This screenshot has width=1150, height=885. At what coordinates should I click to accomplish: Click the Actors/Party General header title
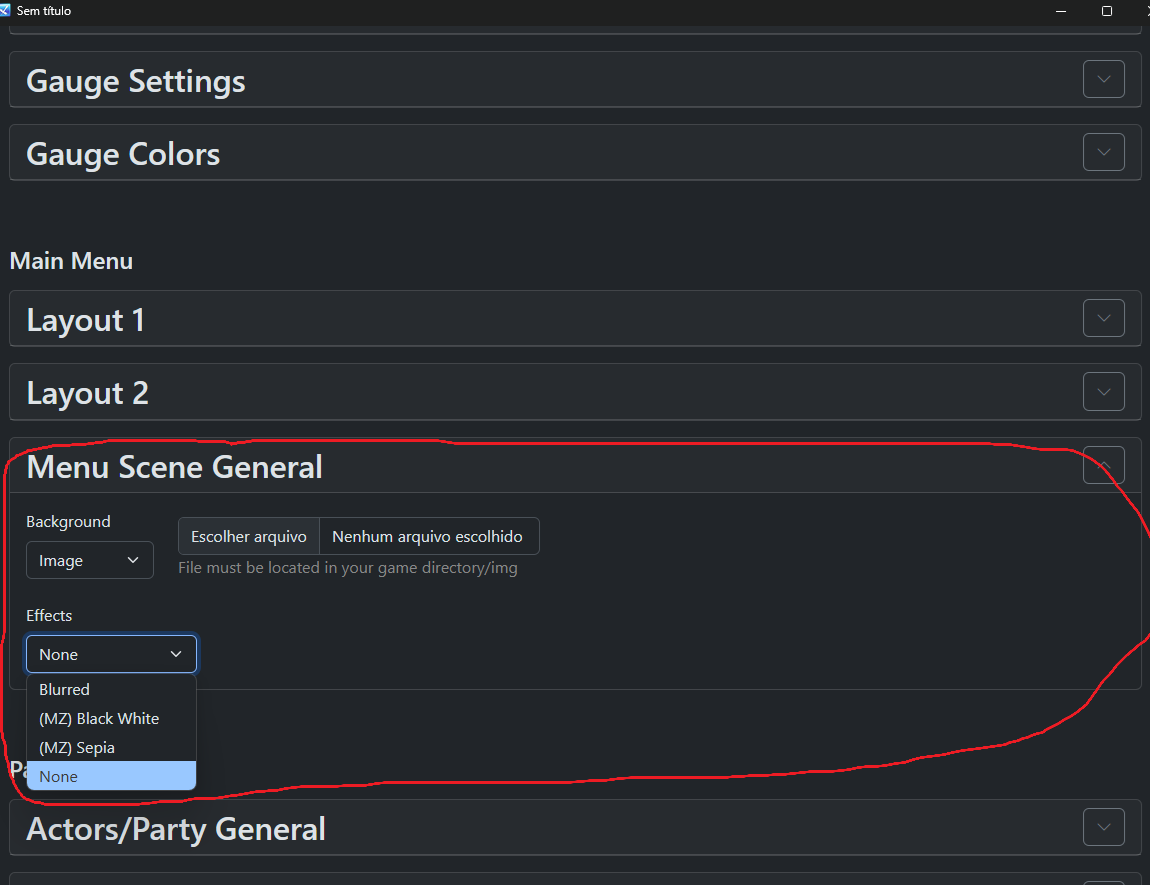click(x=176, y=829)
